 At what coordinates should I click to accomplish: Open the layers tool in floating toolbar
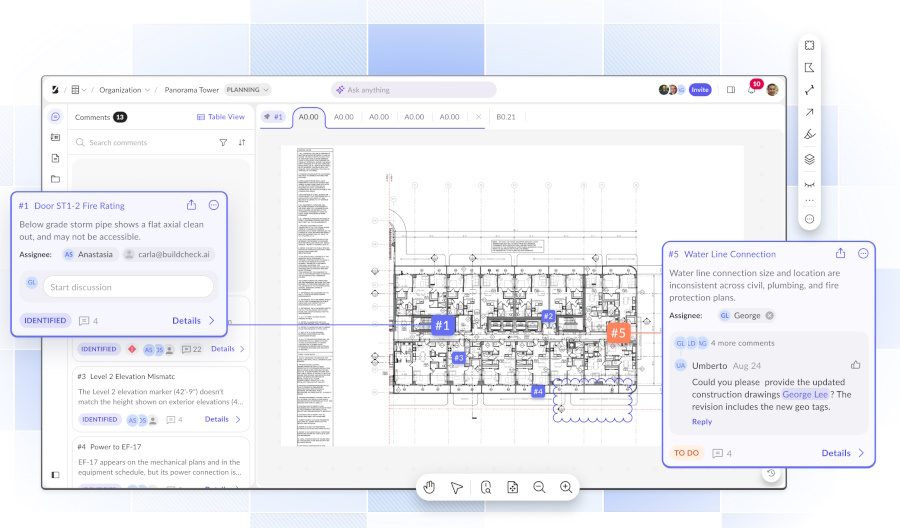[810, 158]
